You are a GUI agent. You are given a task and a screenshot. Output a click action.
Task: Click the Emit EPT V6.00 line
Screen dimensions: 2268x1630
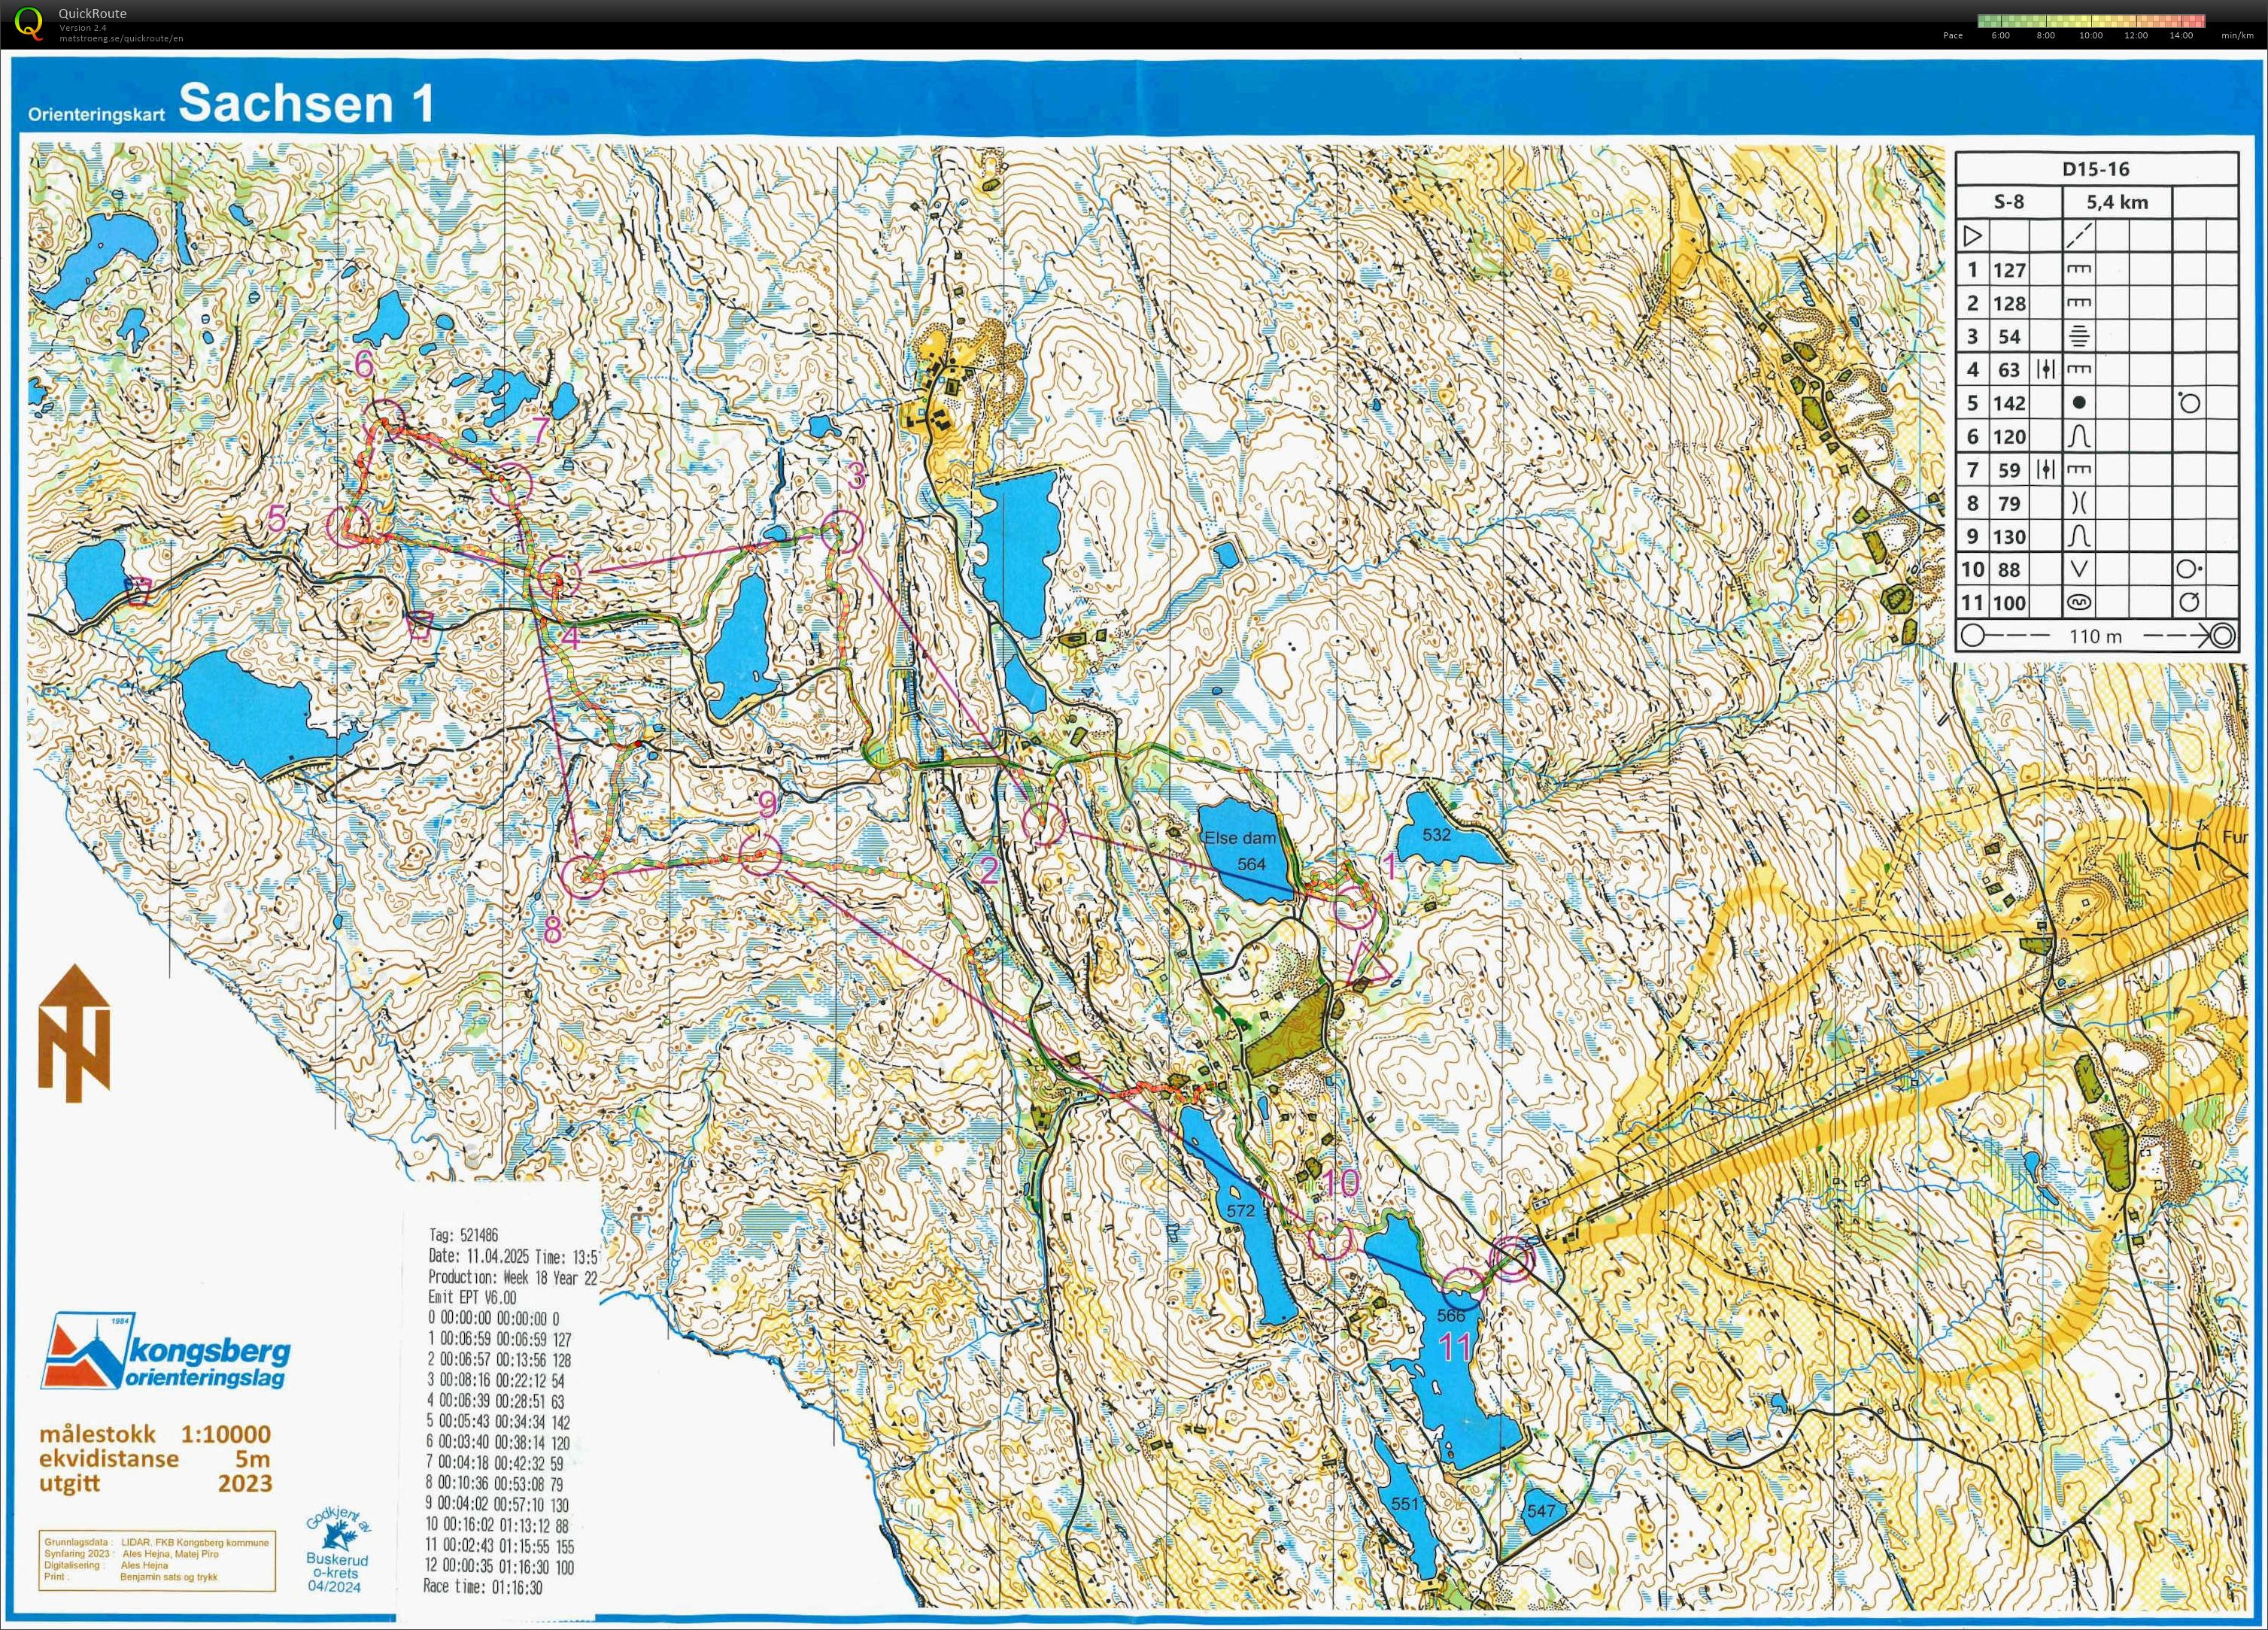[472, 1298]
